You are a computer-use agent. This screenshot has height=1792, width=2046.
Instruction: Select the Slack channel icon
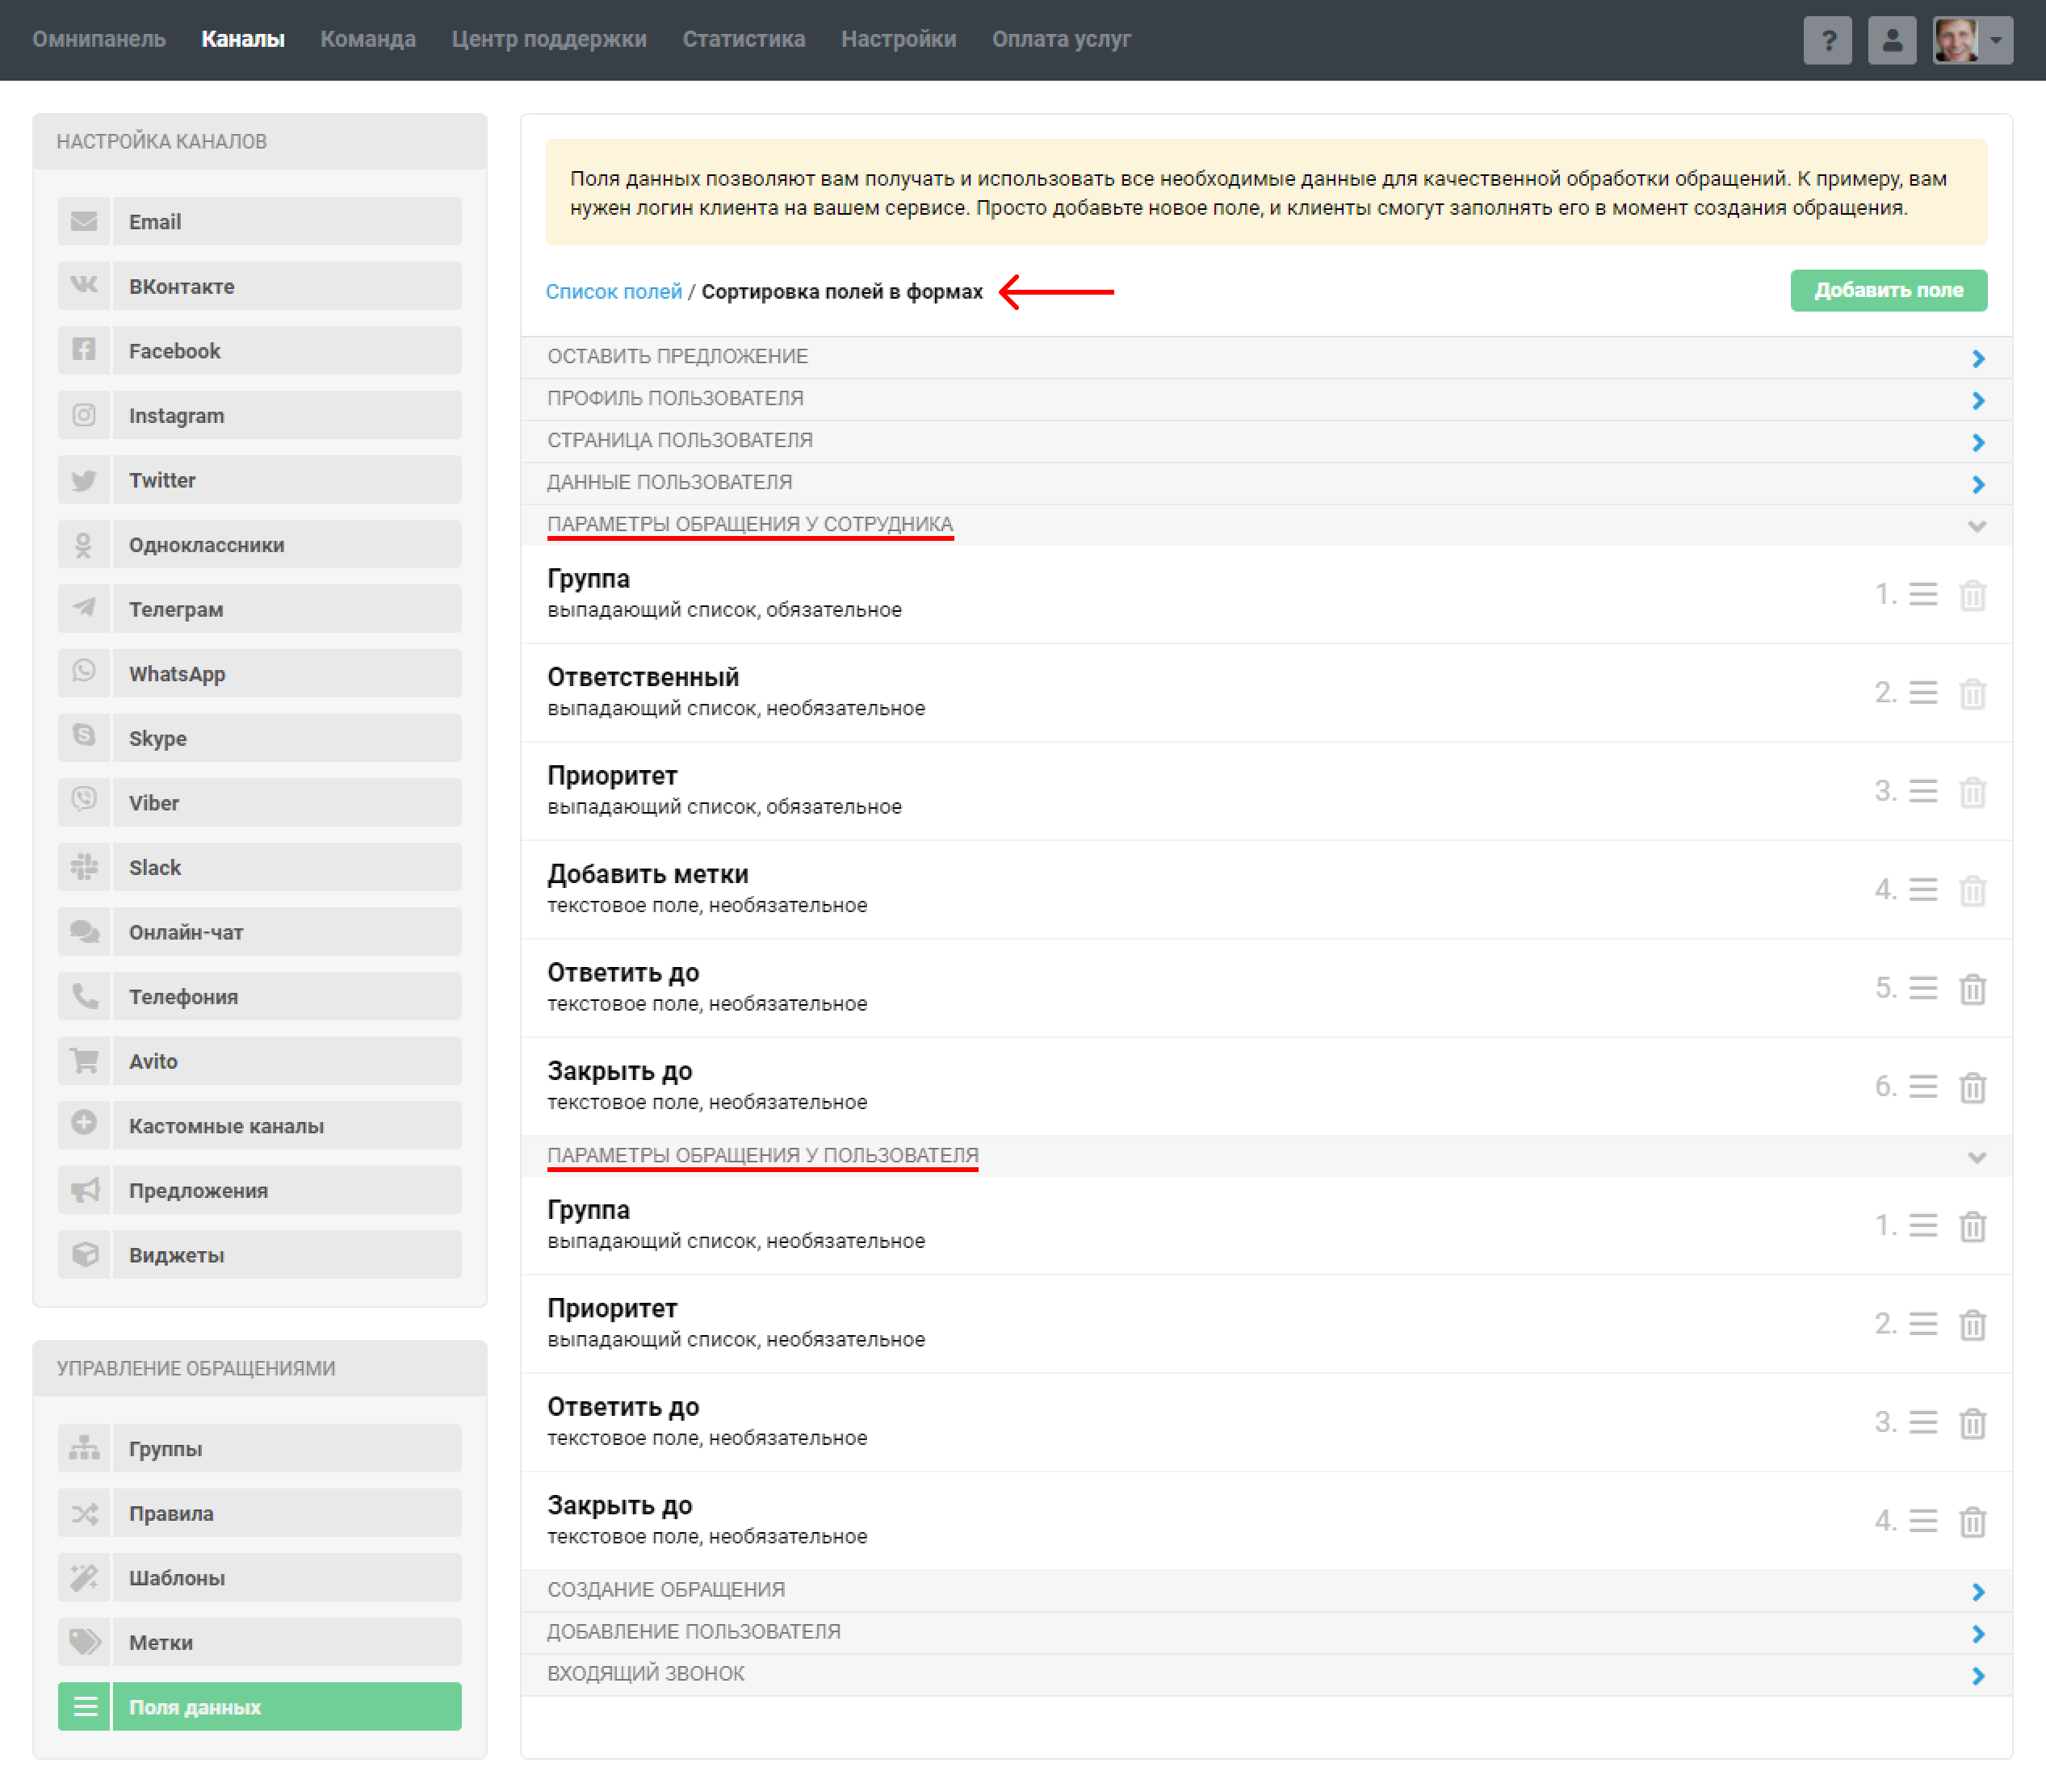pos(84,867)
